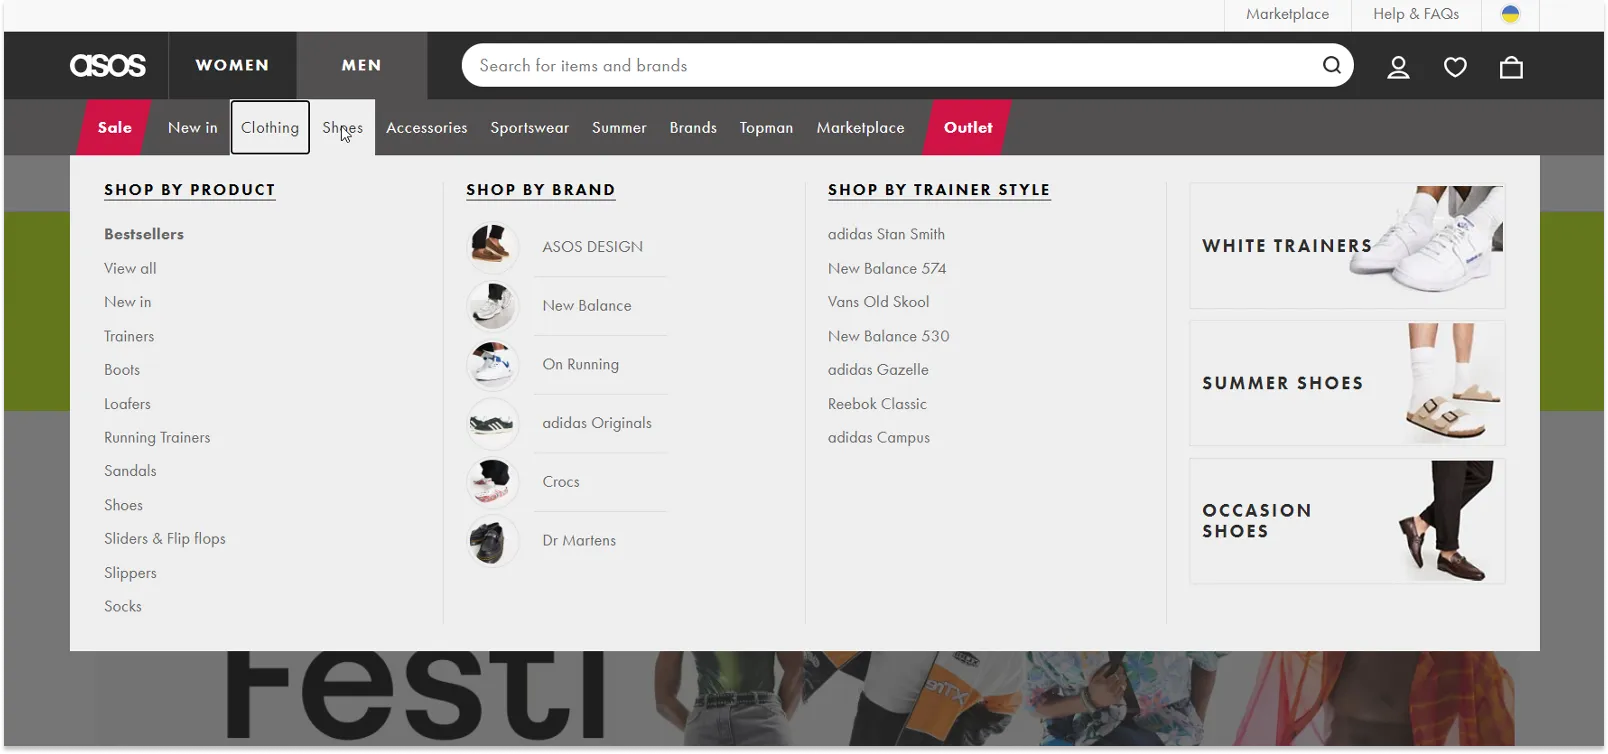Click the Socks link
The image size is (1608, 754).
[x=123, y=606]
